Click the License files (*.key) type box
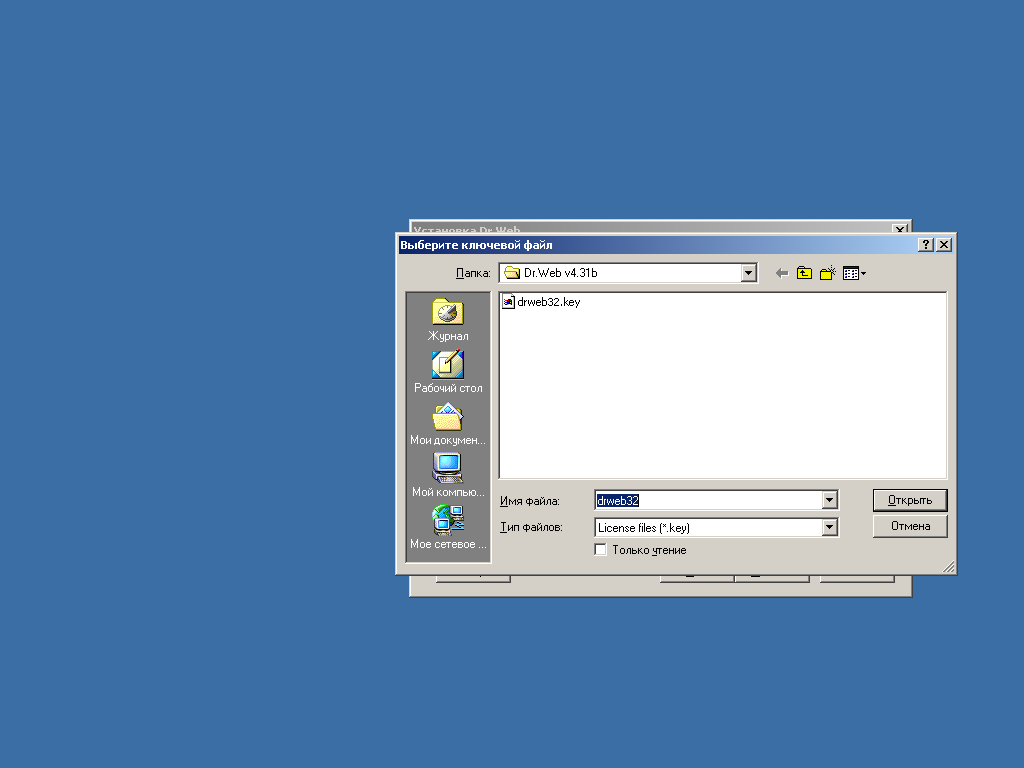Image resolution: width=1024 pixels, height=768 pixels. 709,527
